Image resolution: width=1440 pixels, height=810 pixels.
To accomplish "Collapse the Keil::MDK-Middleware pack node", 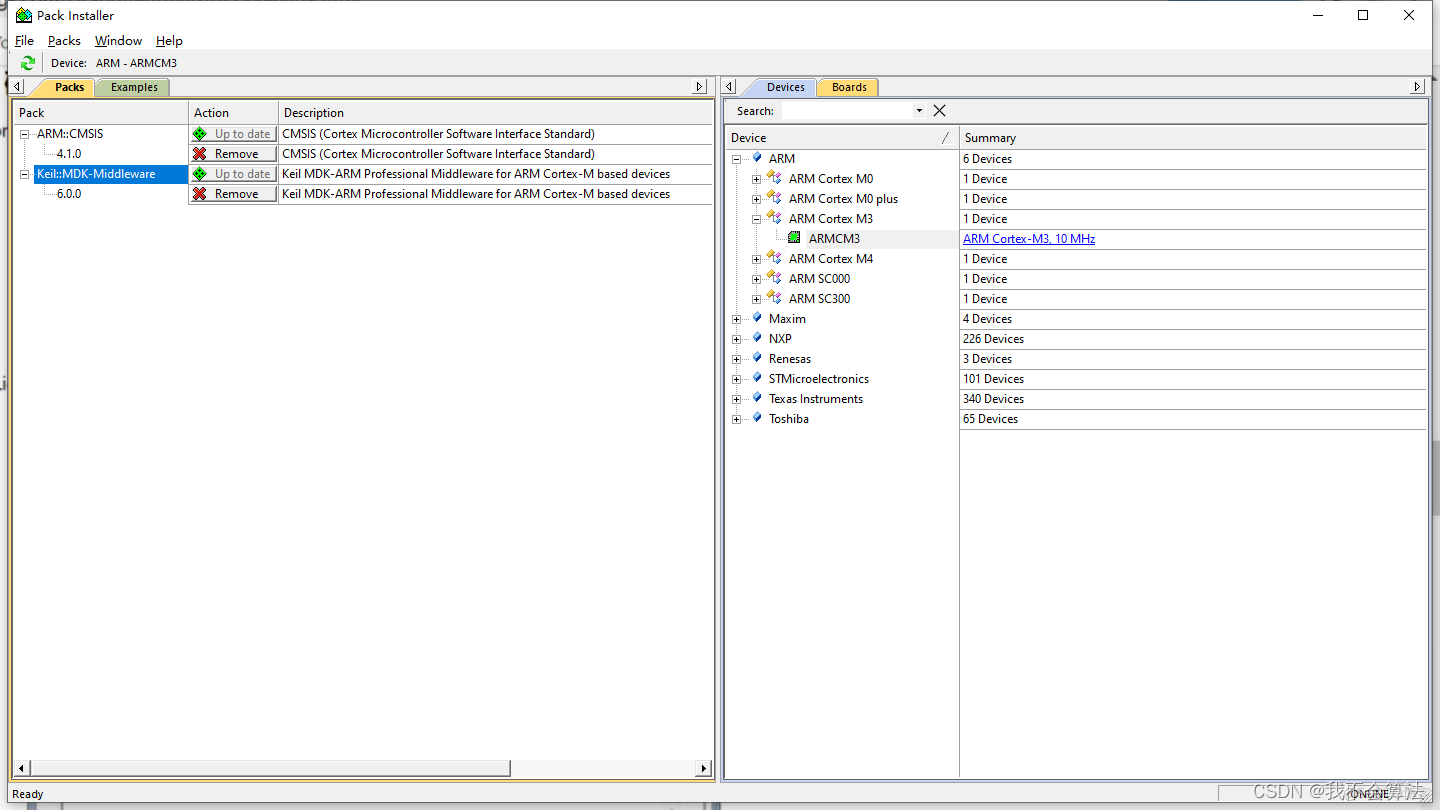I will [25, 174].
